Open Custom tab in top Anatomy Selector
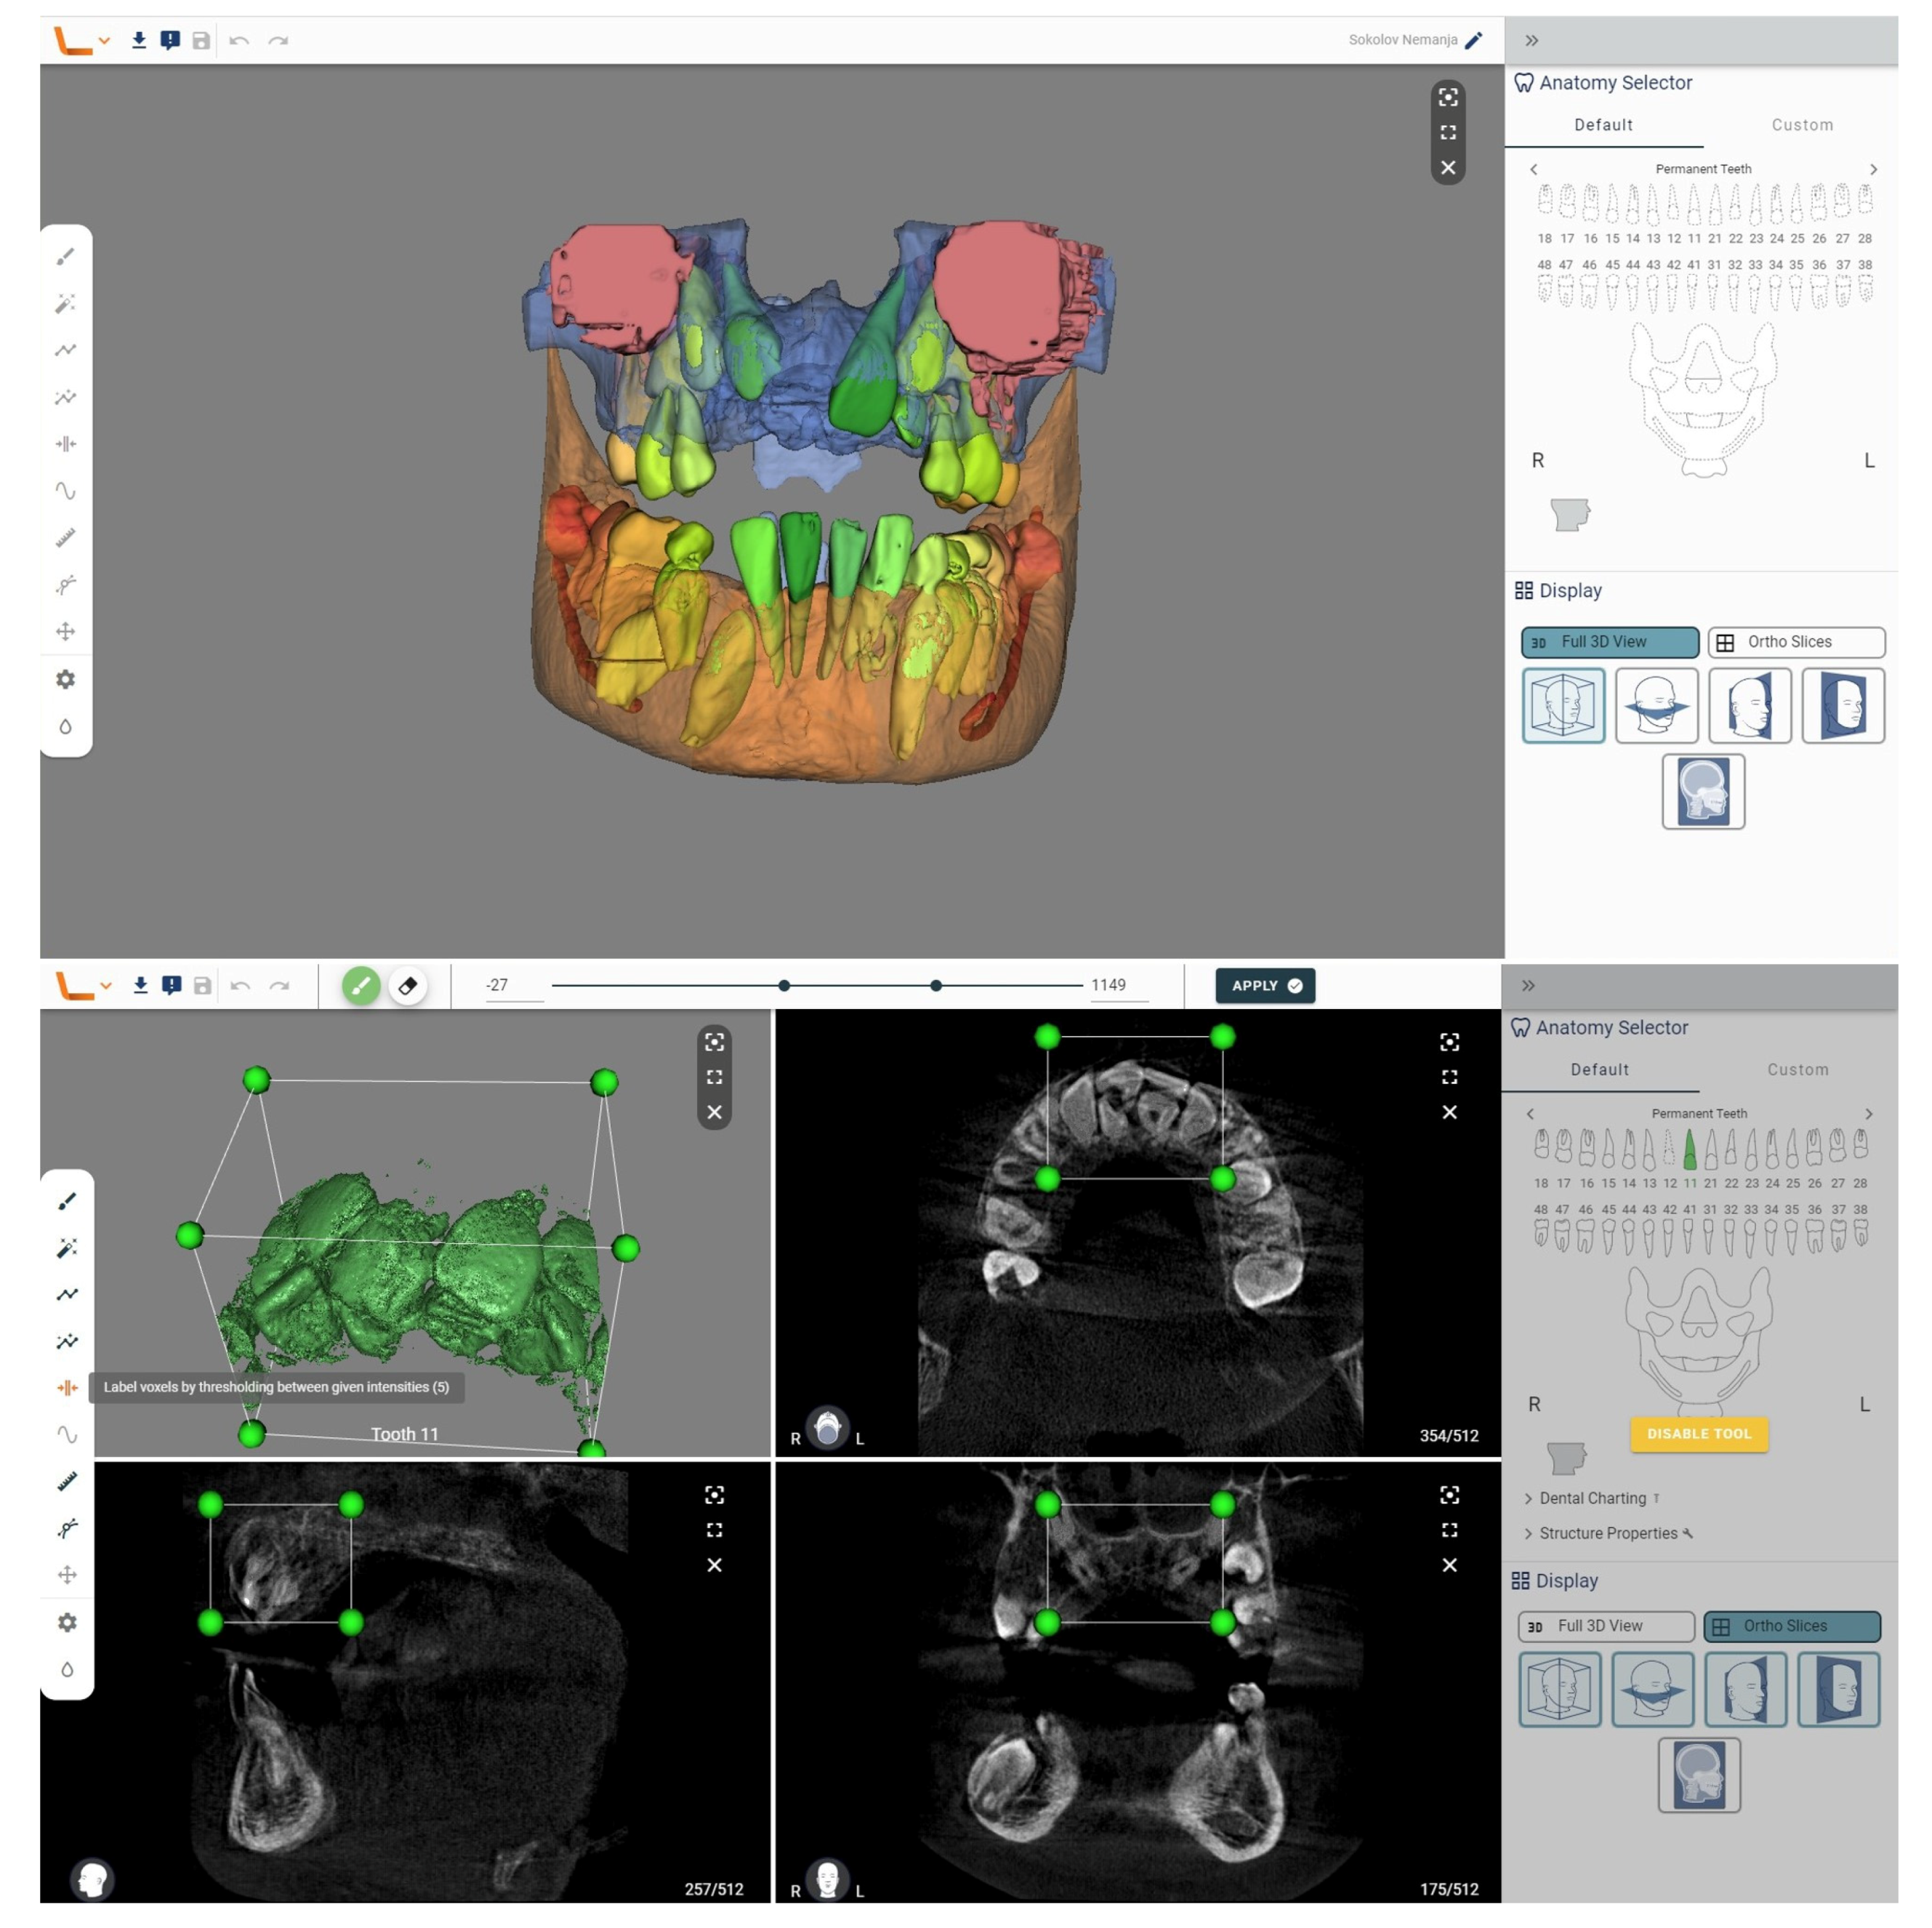1932x1928 pixels. click(1802, 125)
